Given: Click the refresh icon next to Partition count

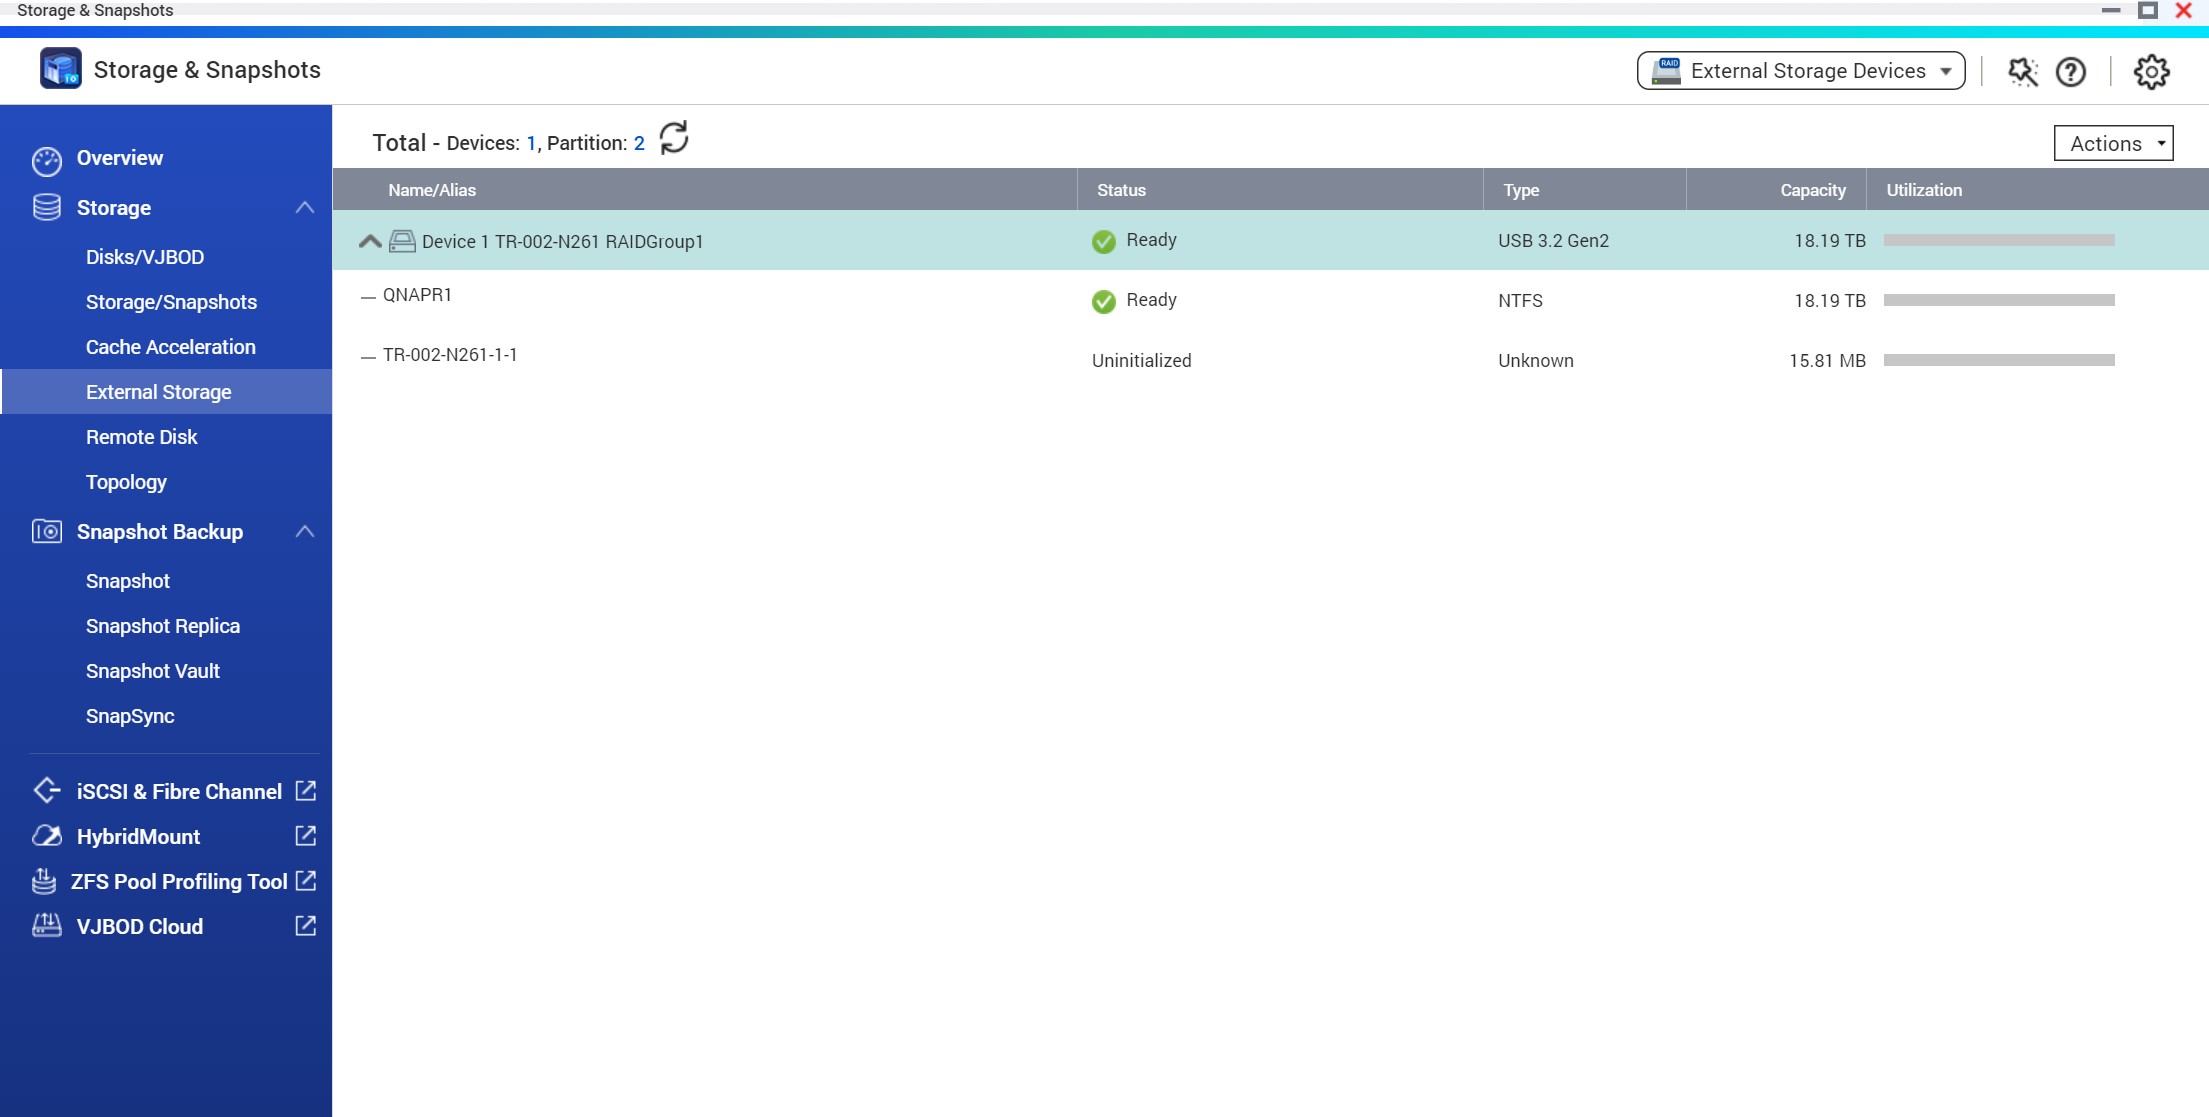Looking at the screenshot, I should click(674, 139).
